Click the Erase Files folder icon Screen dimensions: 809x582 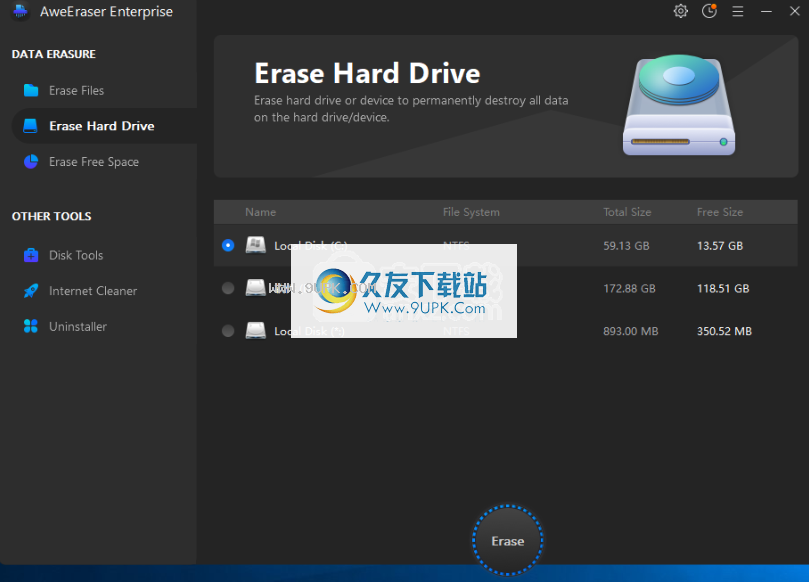[x=31, y=90]
